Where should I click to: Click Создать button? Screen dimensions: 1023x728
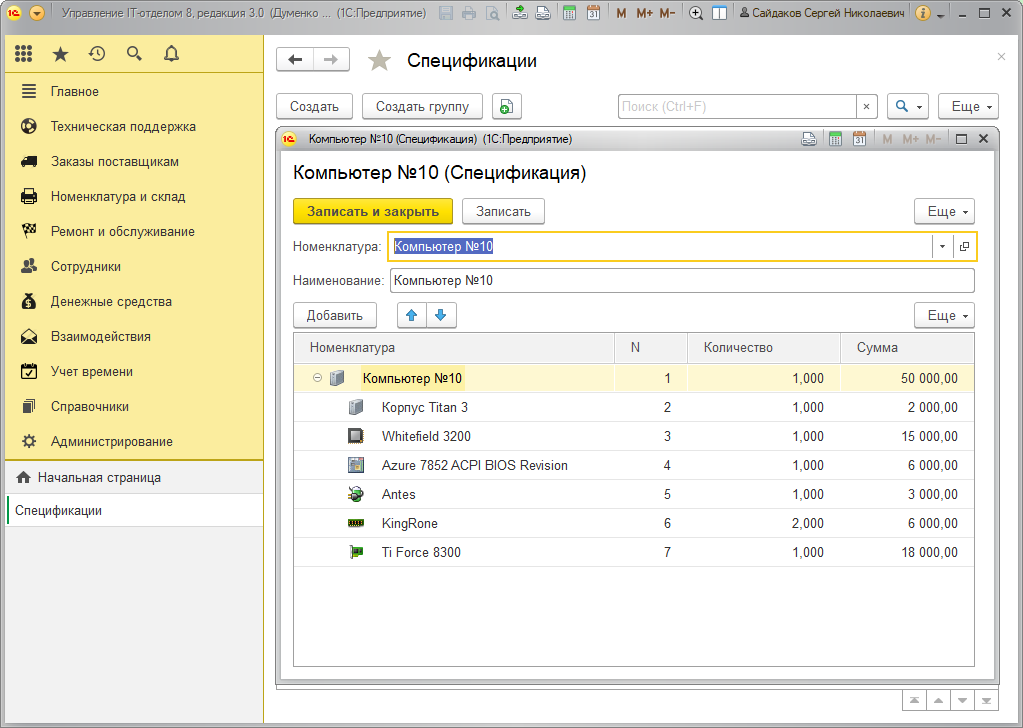pos(314,106)
